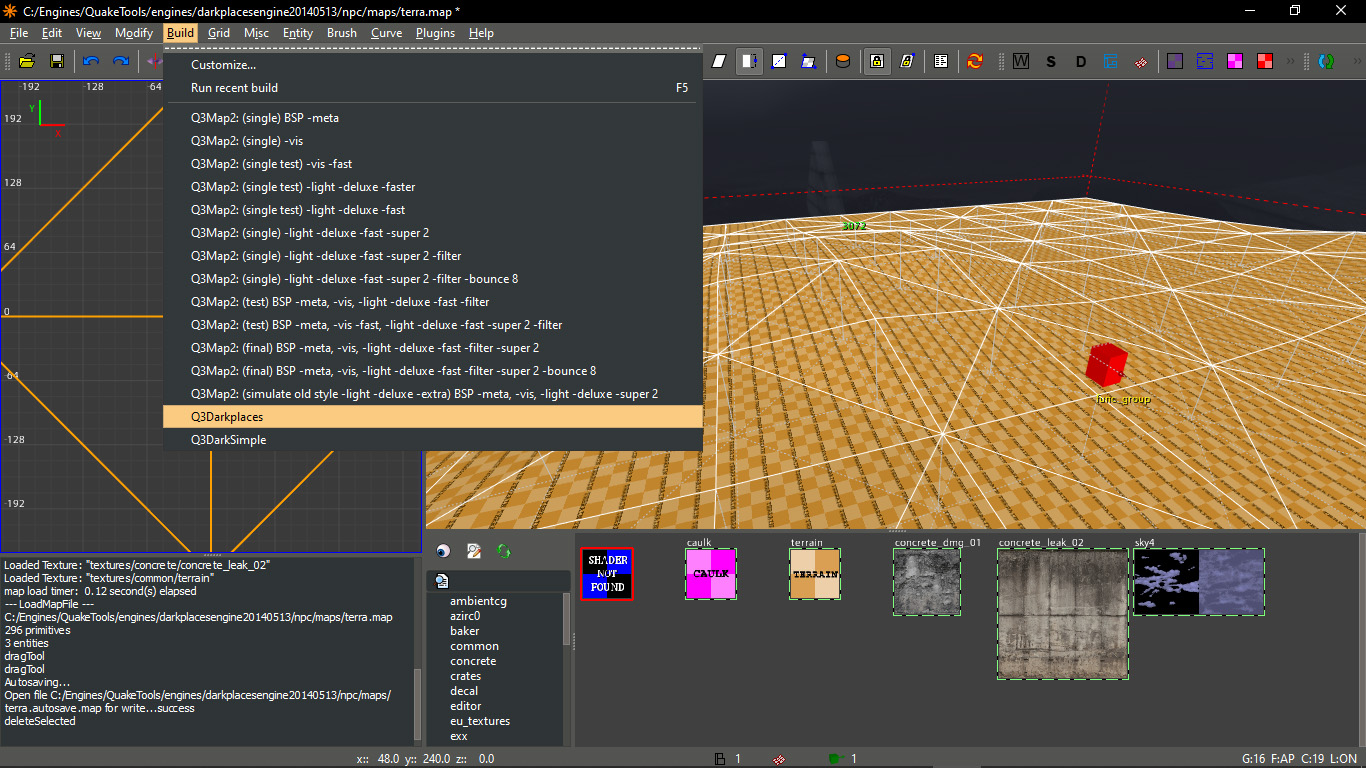Click Customize... in Build menu
1366x768 pixels.
pos(223,65)
